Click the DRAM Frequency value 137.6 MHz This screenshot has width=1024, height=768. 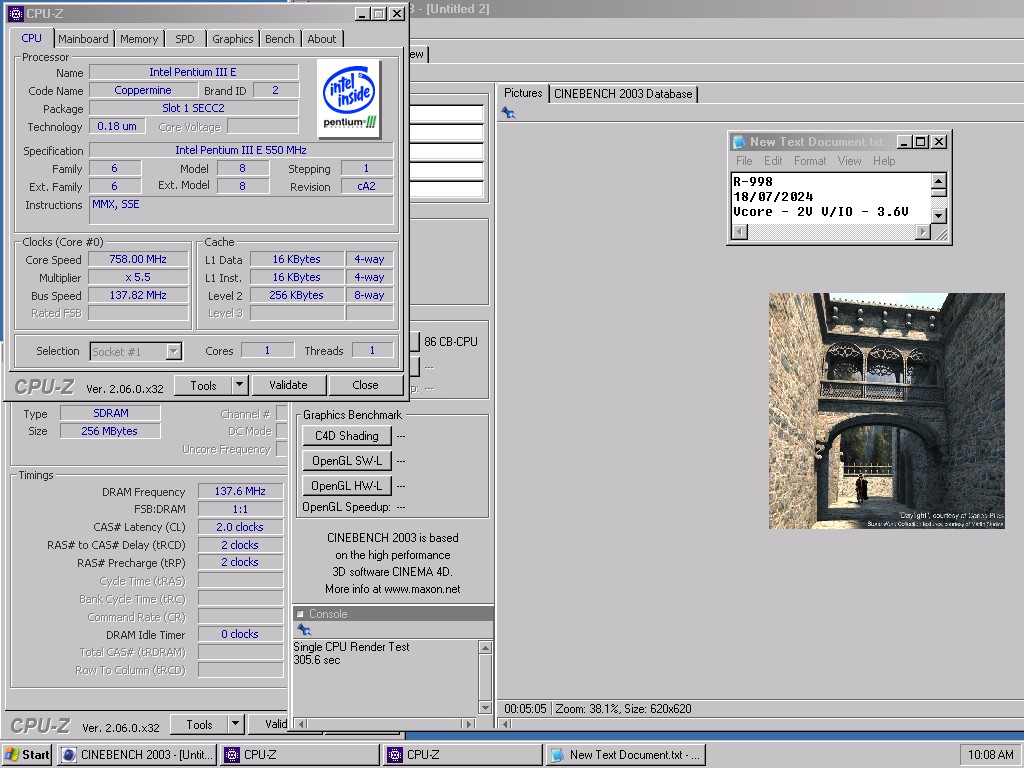click(x=240, y=491)
